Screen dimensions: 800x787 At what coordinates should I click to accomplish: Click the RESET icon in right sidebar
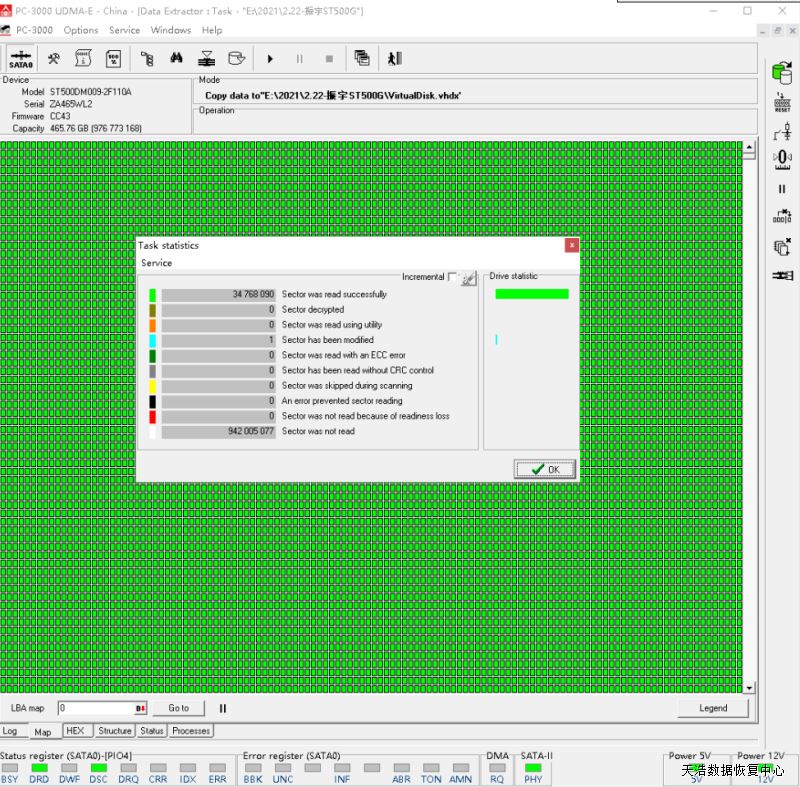[782, 101]
